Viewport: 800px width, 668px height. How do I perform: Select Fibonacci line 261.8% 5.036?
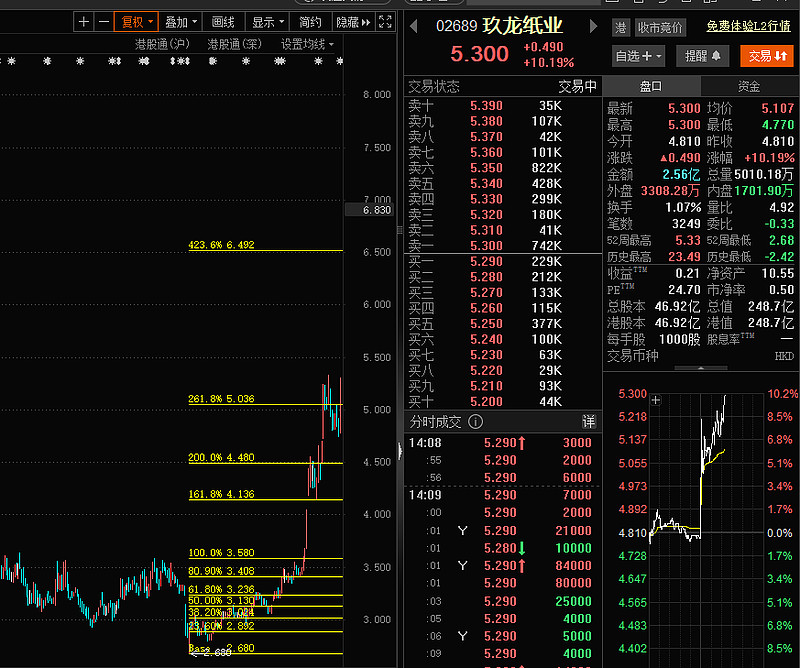[x=265, y=404]
